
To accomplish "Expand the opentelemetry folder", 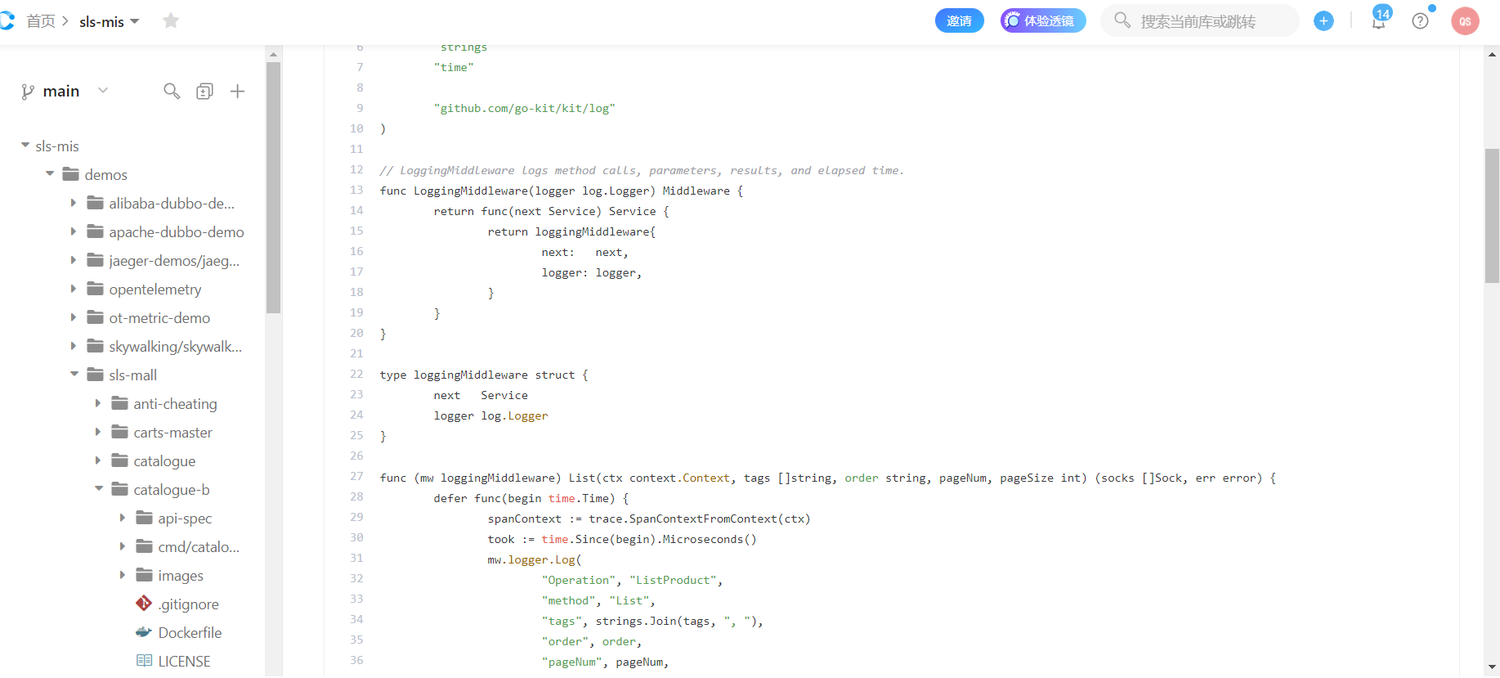I will (x=74, y=289).
